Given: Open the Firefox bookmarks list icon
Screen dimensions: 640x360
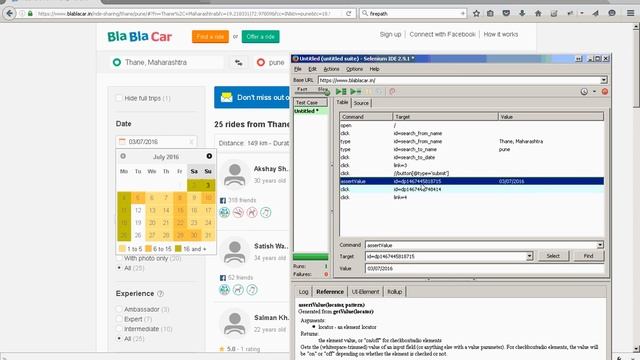Looking at the screenshot, I should pyautogui.click(x=490, y=13).
